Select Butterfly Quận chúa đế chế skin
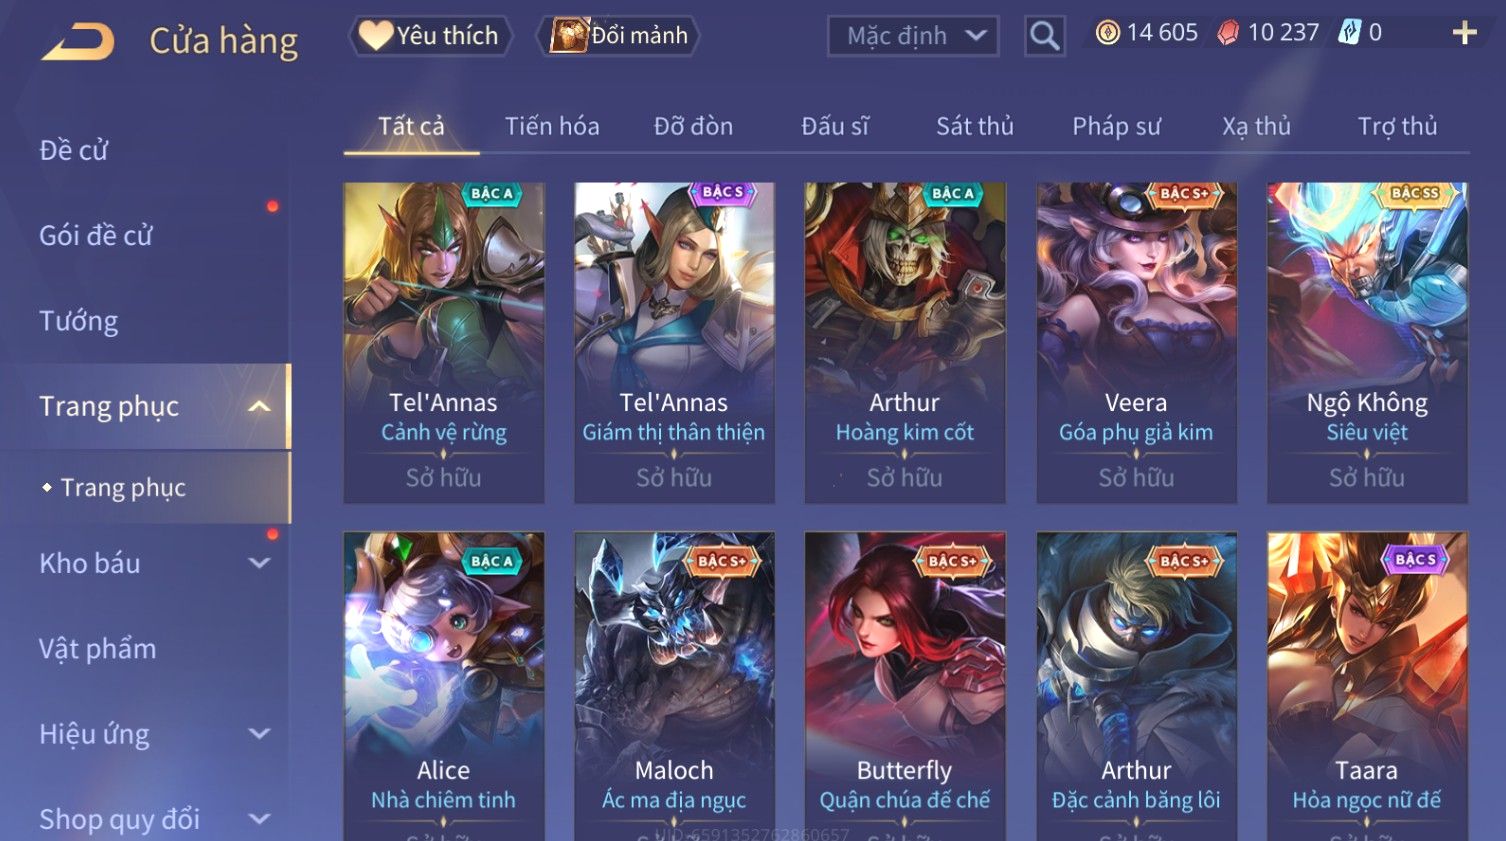The height and width of the screenshot is (841, 1506). (904, 686)
